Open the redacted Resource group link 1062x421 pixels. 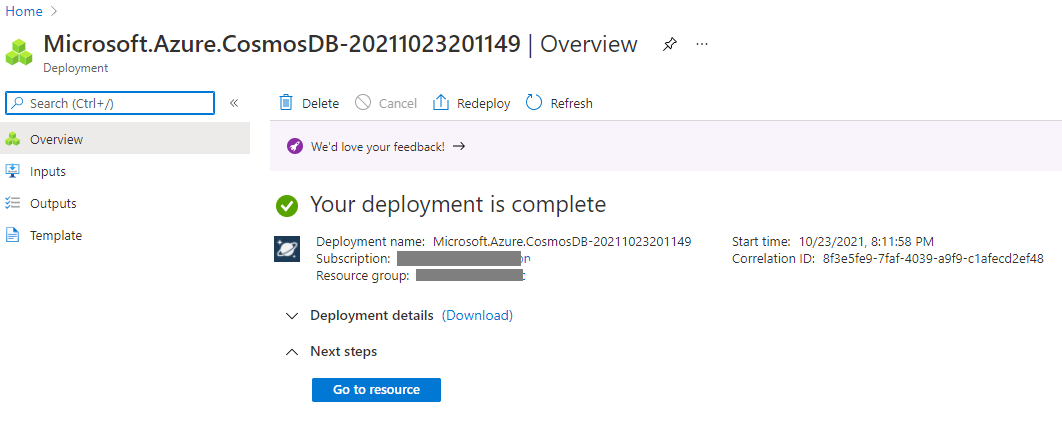471,275
